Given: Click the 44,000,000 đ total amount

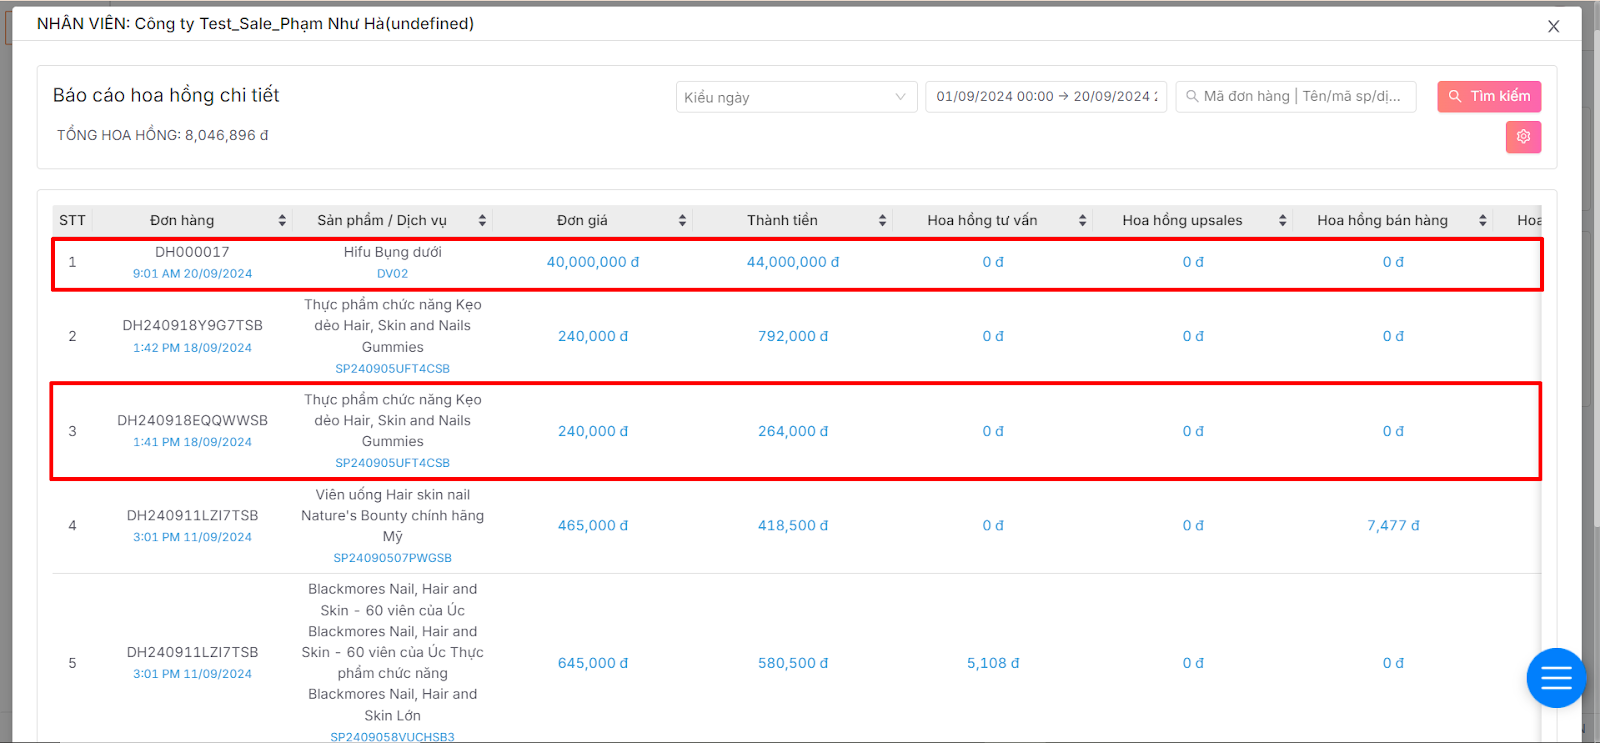Looking at the screenshot, I should 792,262.
